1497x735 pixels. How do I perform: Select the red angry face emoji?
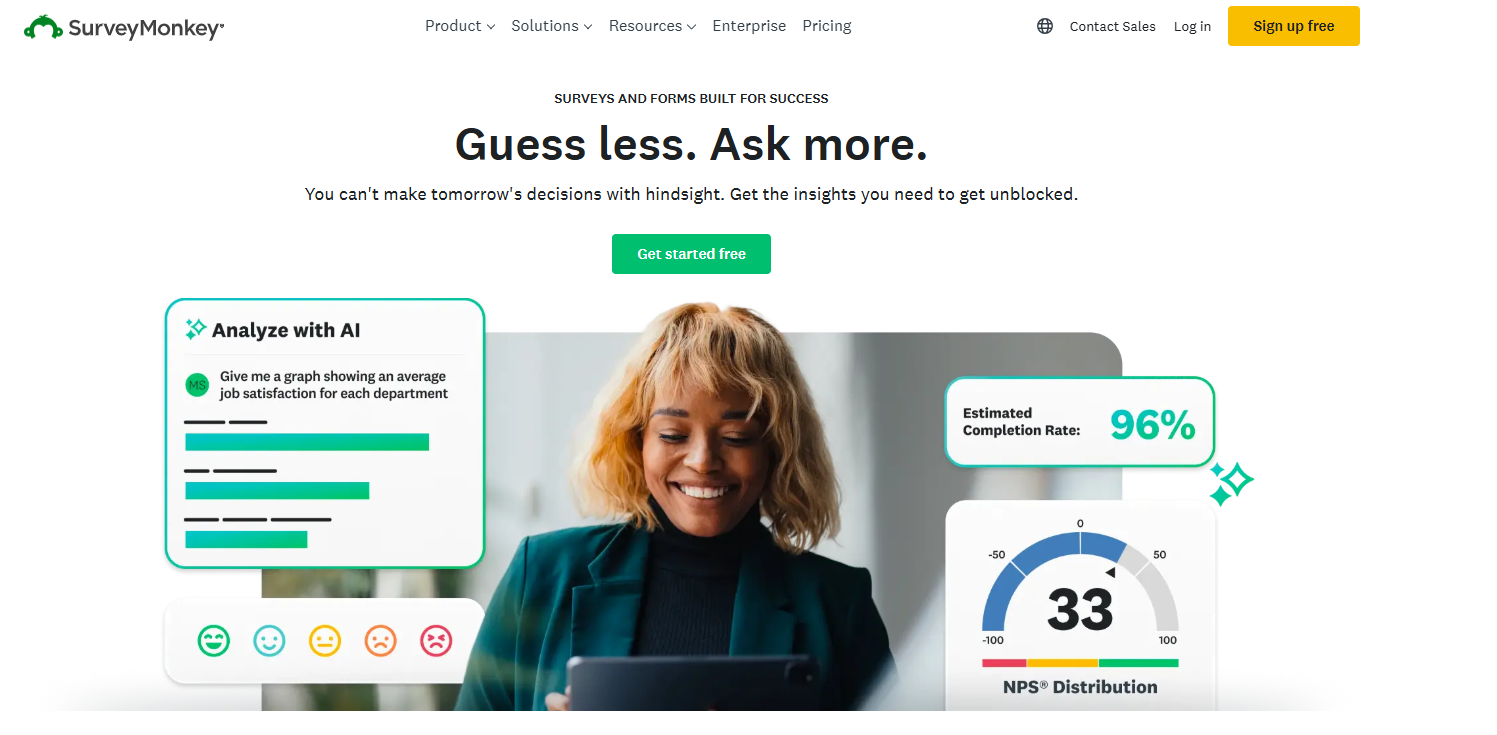pyautogui.click(x=436, y=640)
